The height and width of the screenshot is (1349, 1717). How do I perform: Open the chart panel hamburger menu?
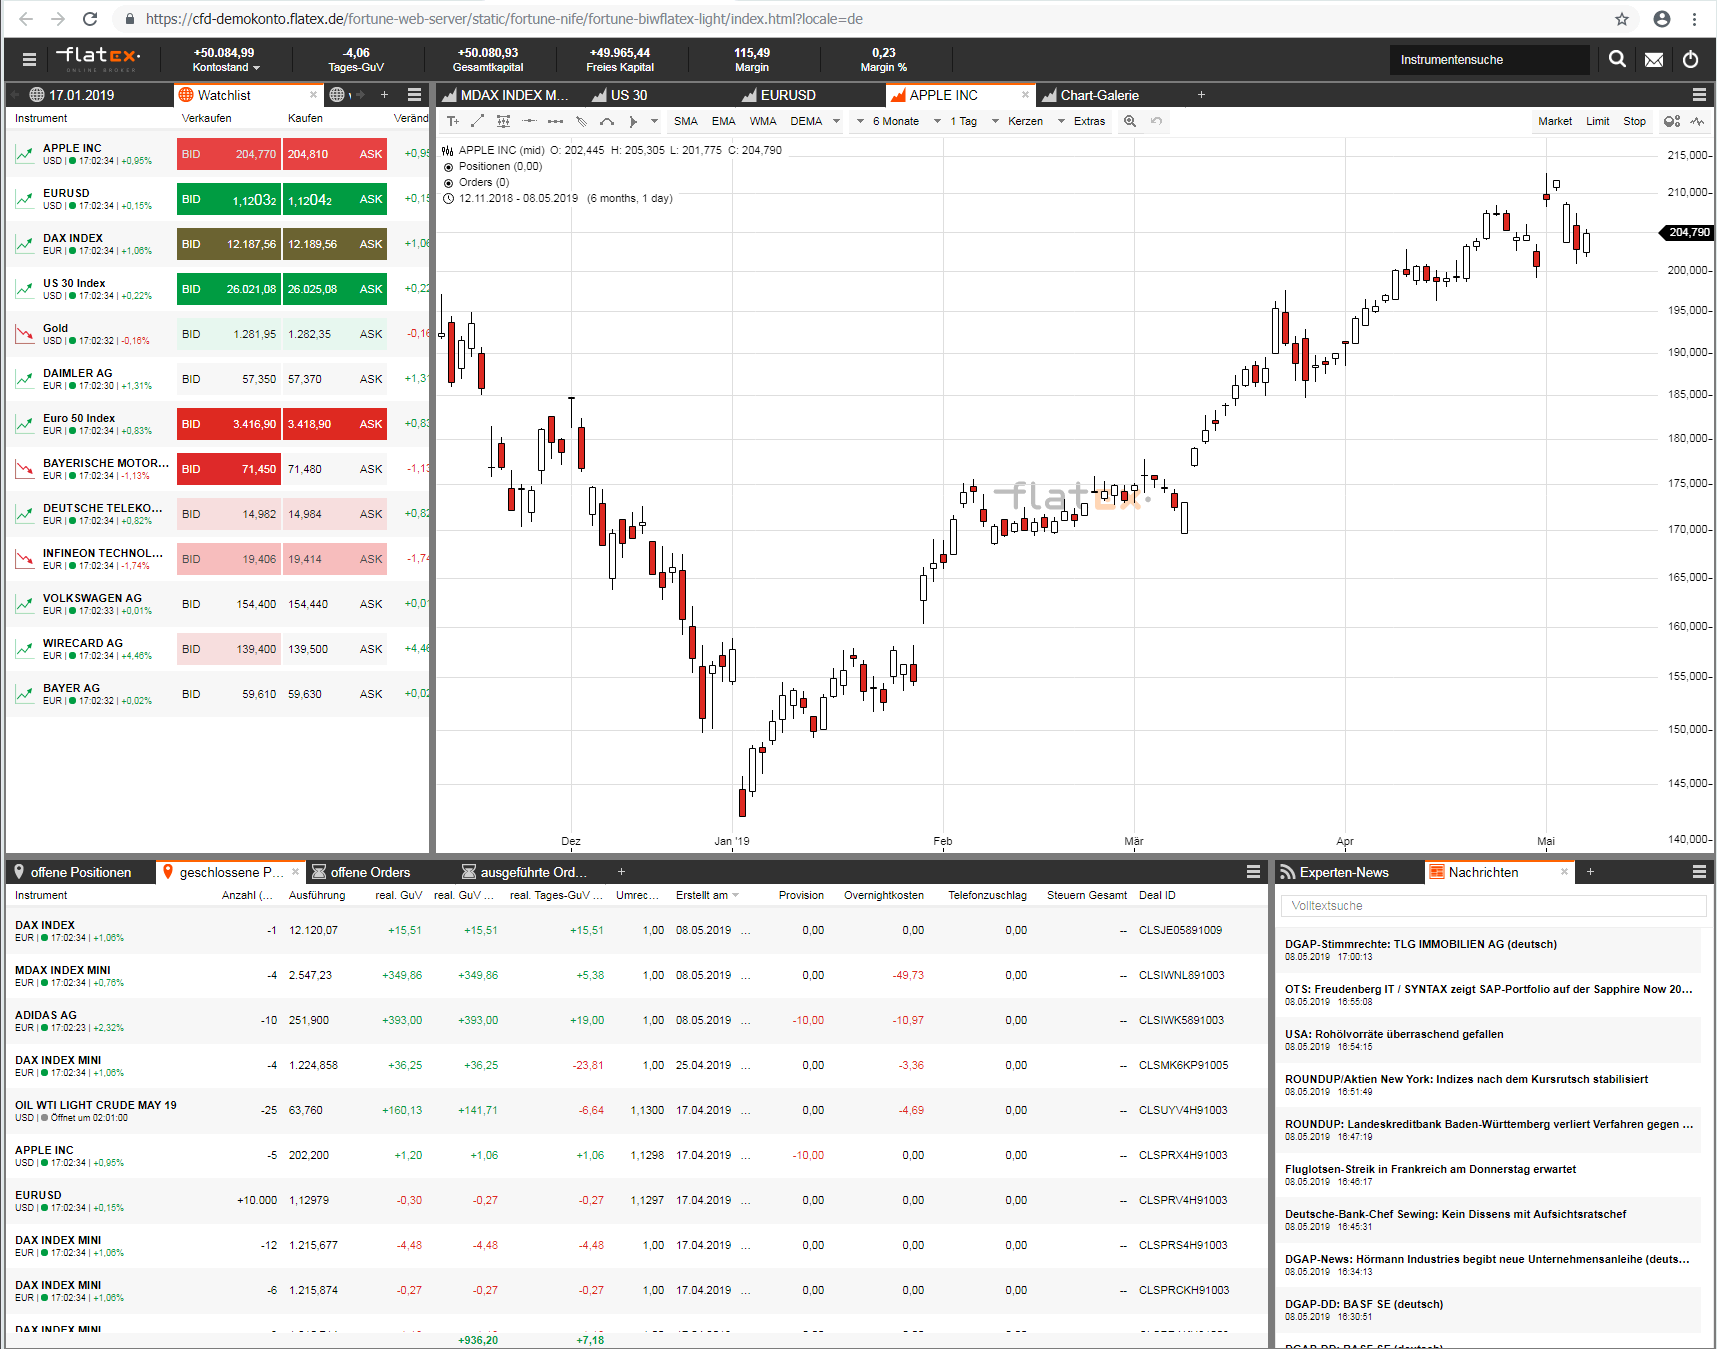tap(1699, 95)
